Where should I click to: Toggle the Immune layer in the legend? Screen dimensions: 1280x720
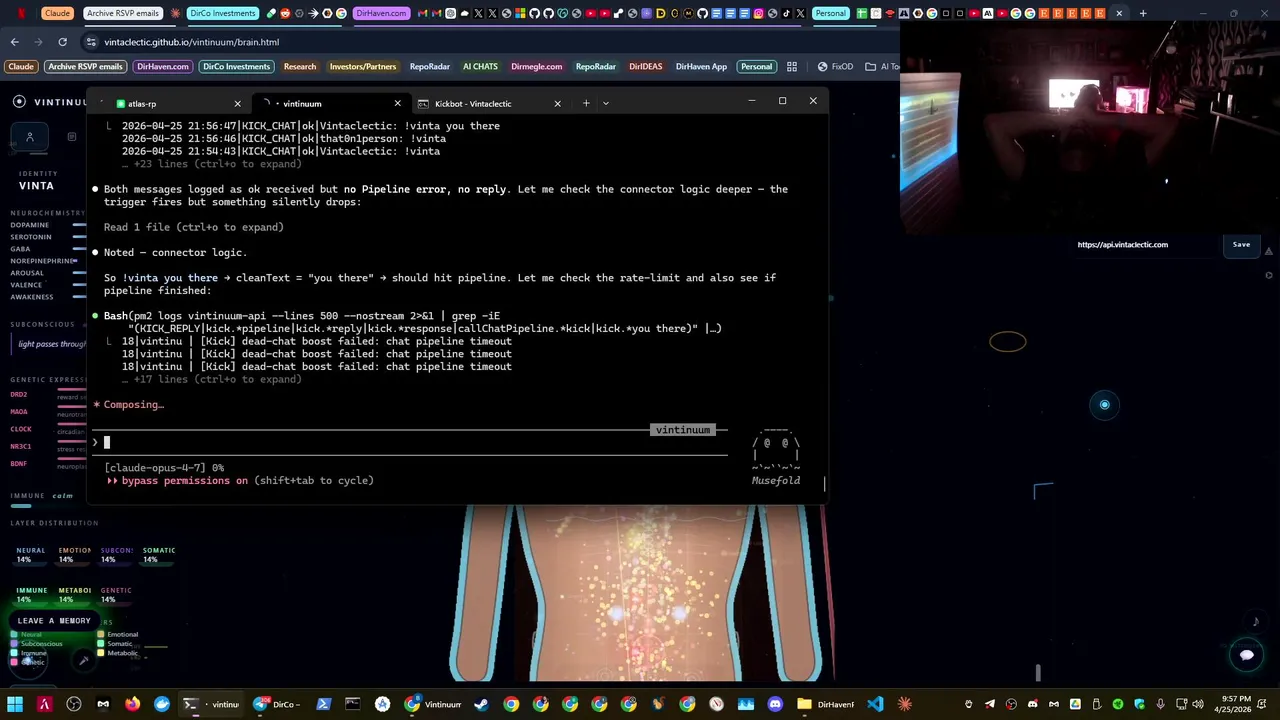click(x=29, y=653)
